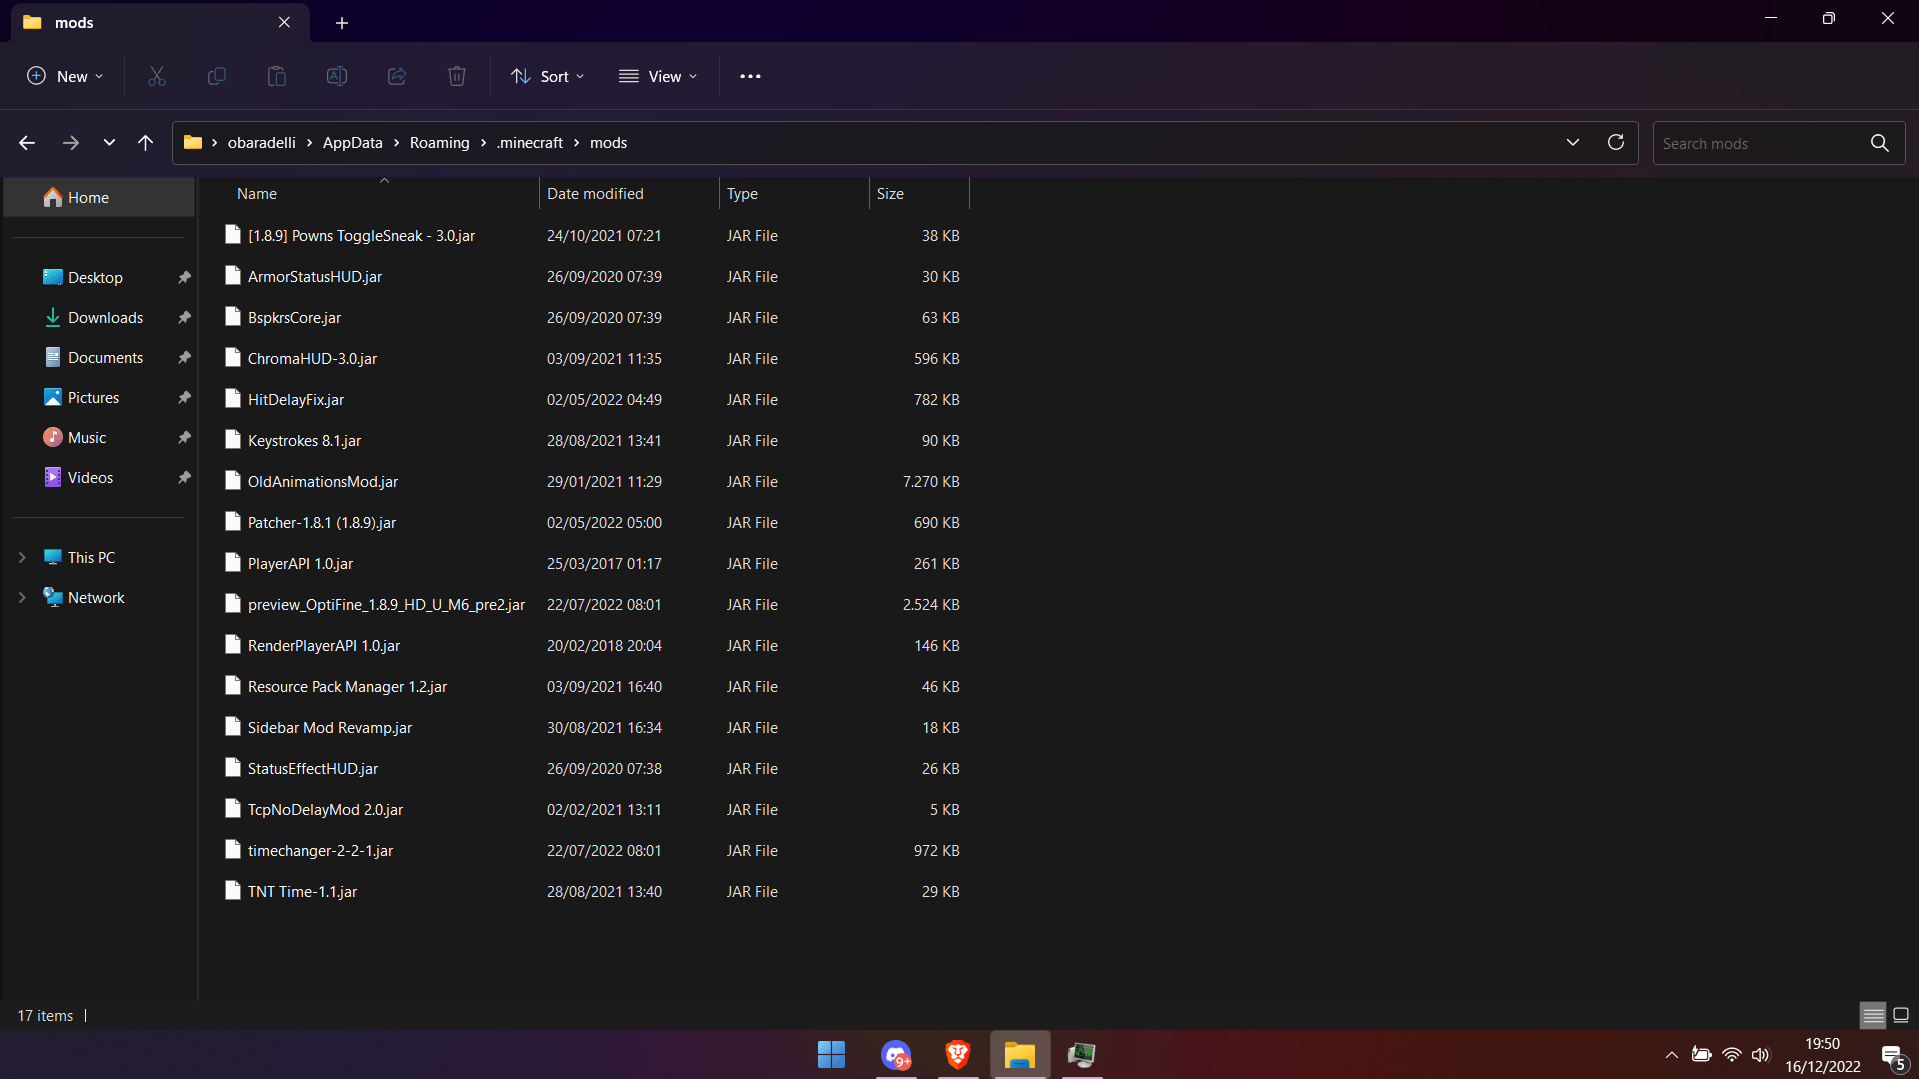Switch to large thumbnails view icon

pos(1901,1015)
